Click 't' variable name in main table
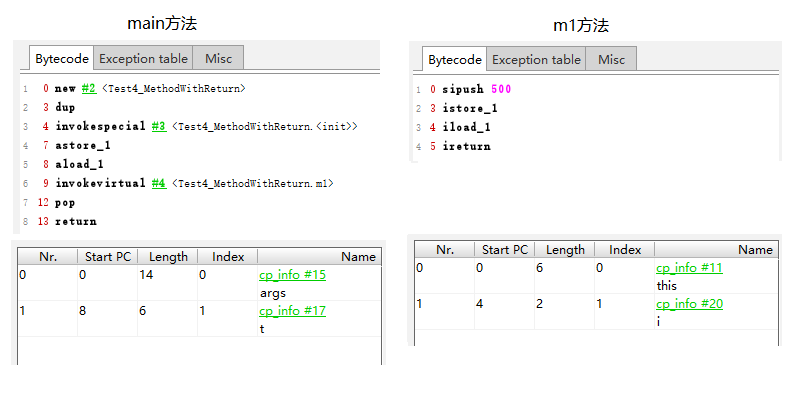 coord(262,329)
